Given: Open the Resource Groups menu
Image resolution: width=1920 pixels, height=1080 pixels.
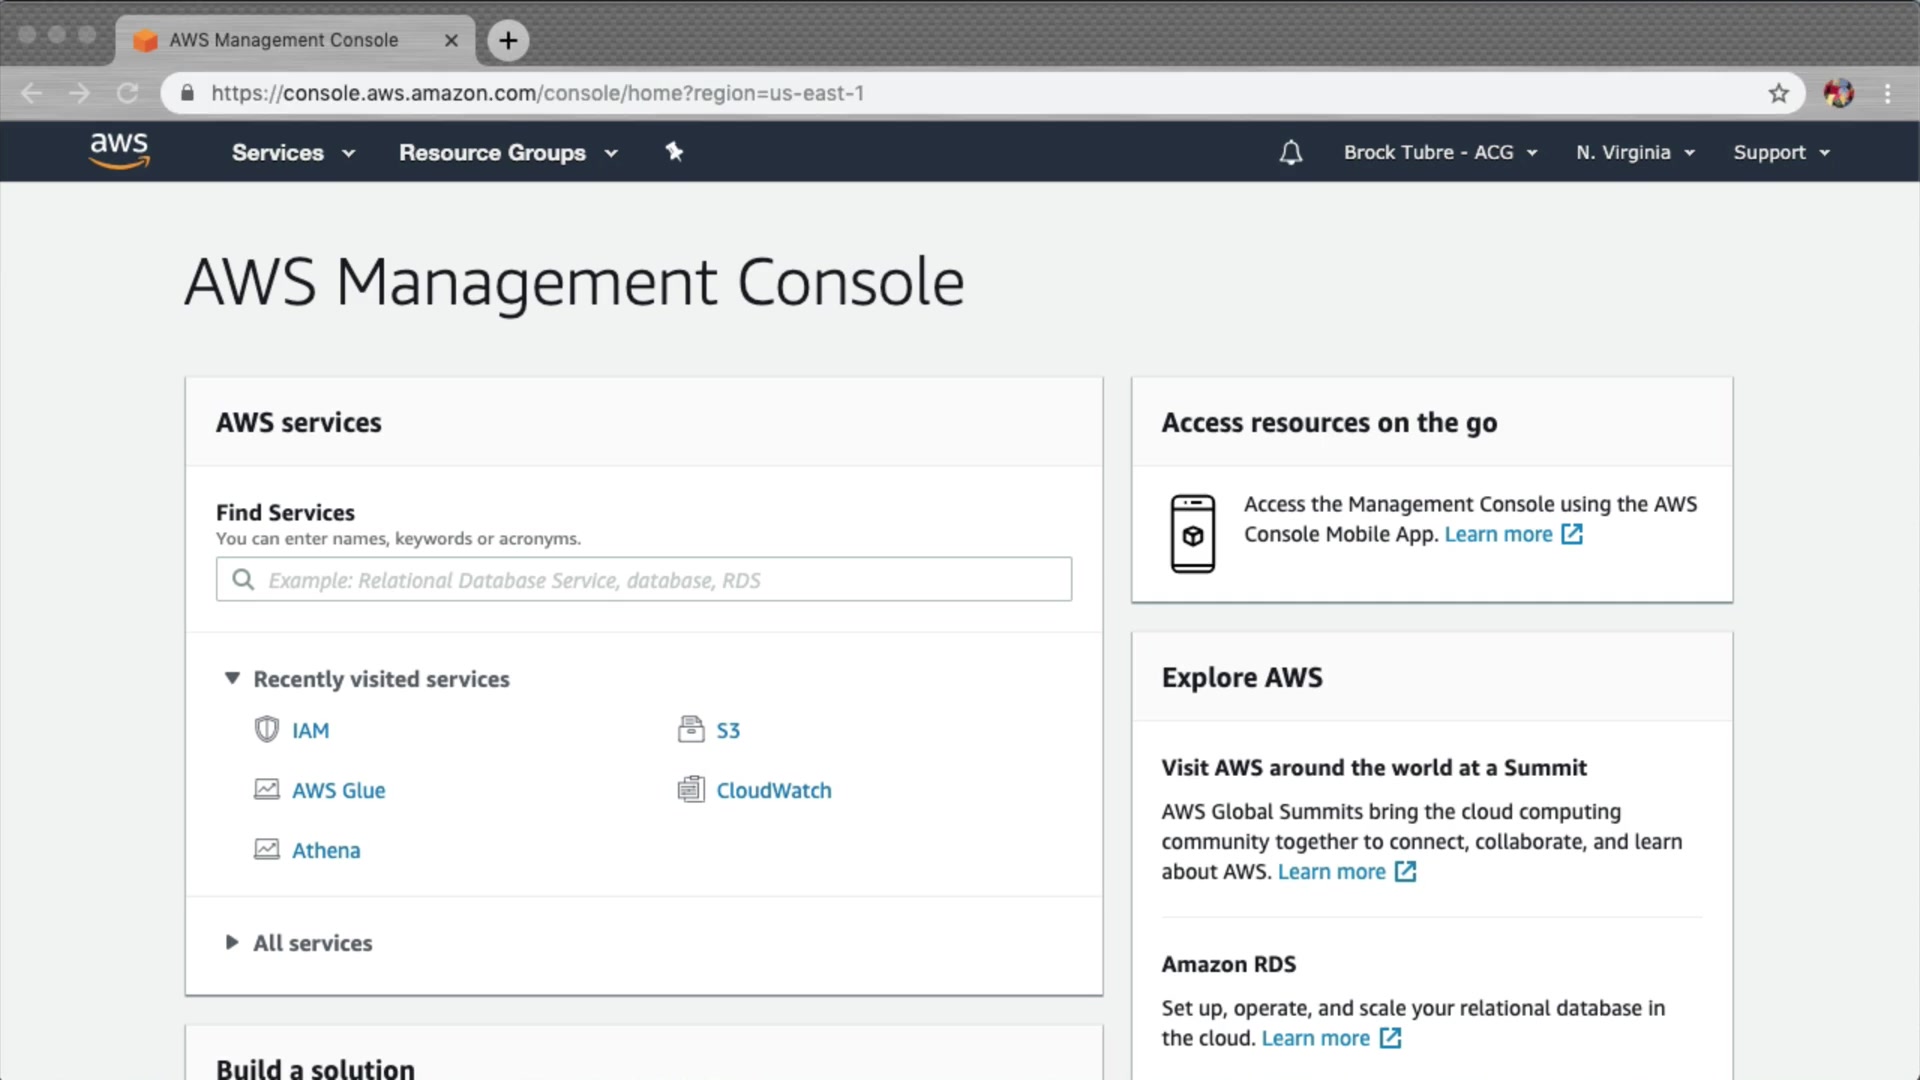Looking at the screenshot, I should tap(508, 153).
